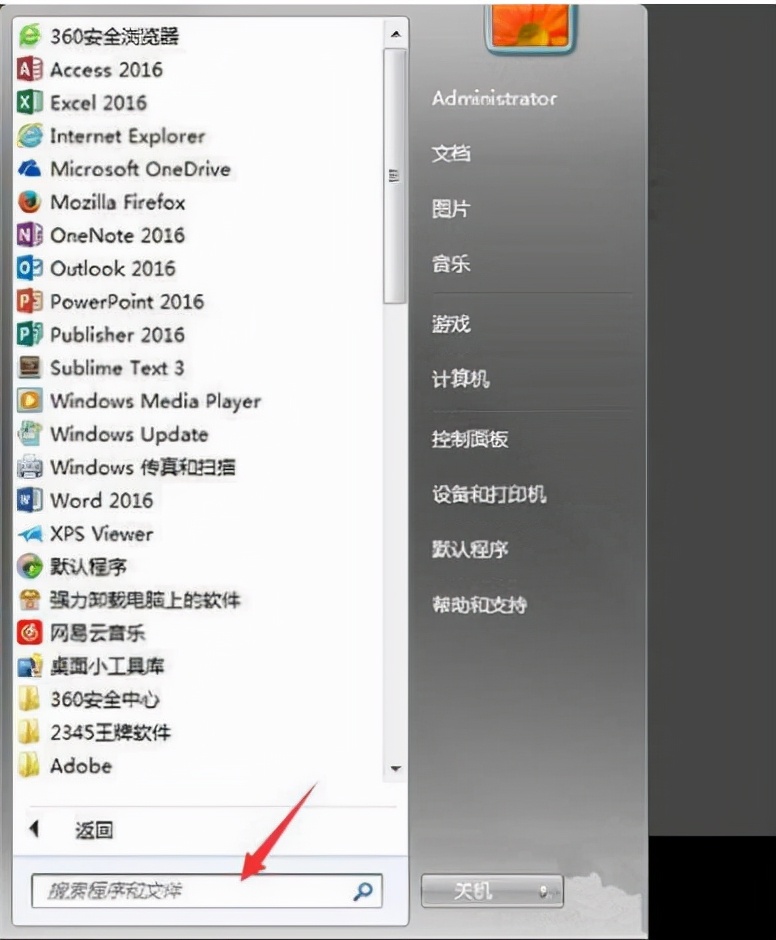Open 帮助和支持
Image resolution: width=776 pixels, height=940 pixels.
[480, 604]
